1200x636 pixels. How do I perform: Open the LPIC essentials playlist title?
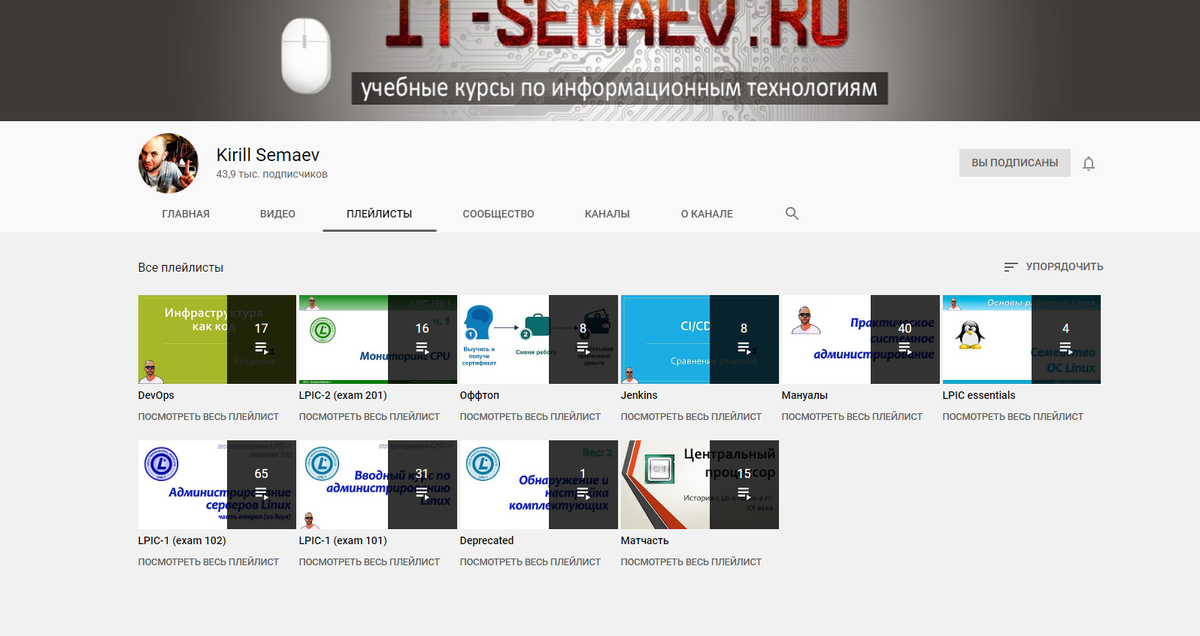click(x=979, y=395)
